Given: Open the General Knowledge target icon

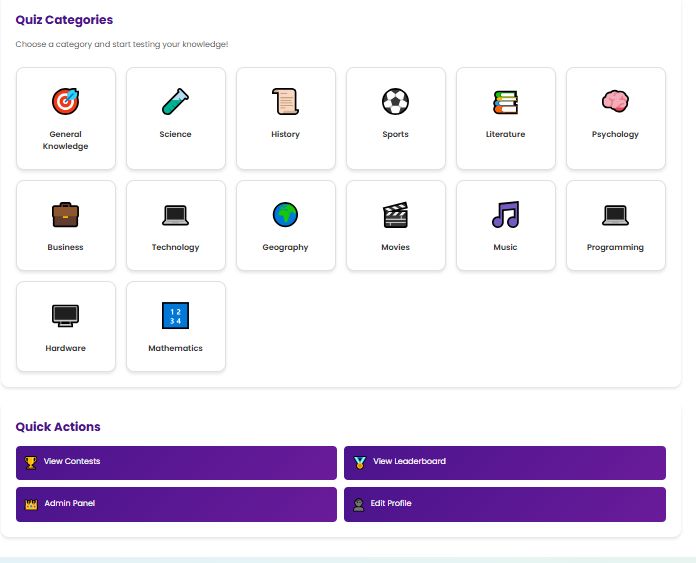Looking at the screenshot, I should 66,101.
